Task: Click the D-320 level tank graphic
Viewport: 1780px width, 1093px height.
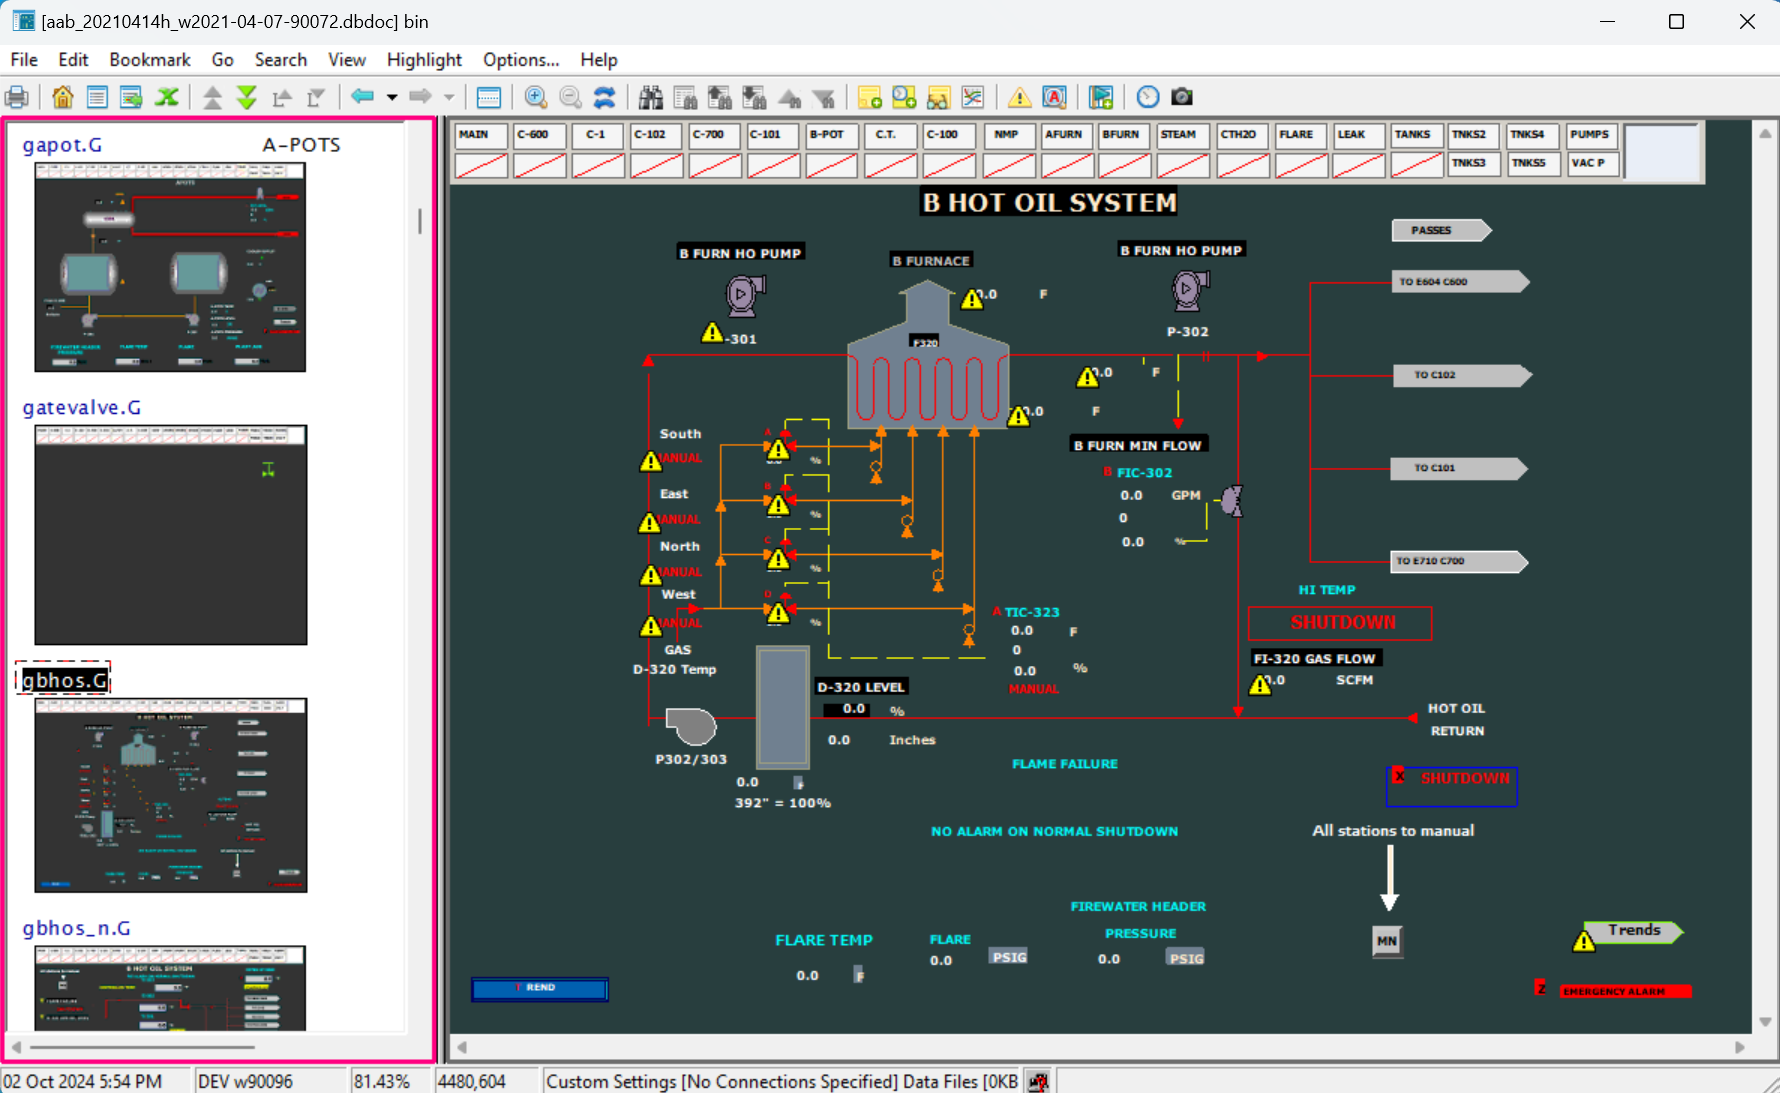Action: [x=783, y=706]
